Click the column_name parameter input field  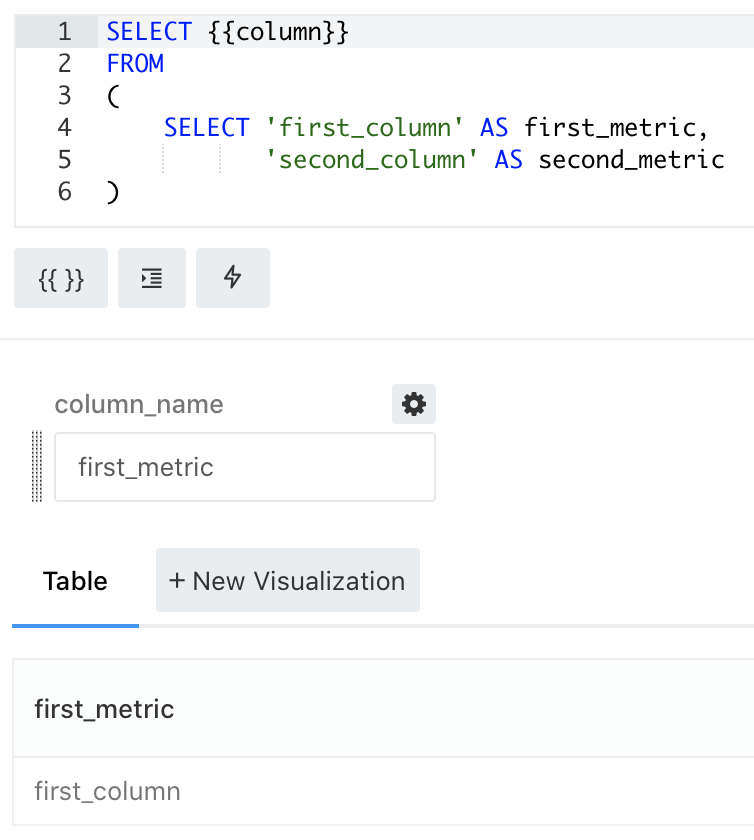244,466
